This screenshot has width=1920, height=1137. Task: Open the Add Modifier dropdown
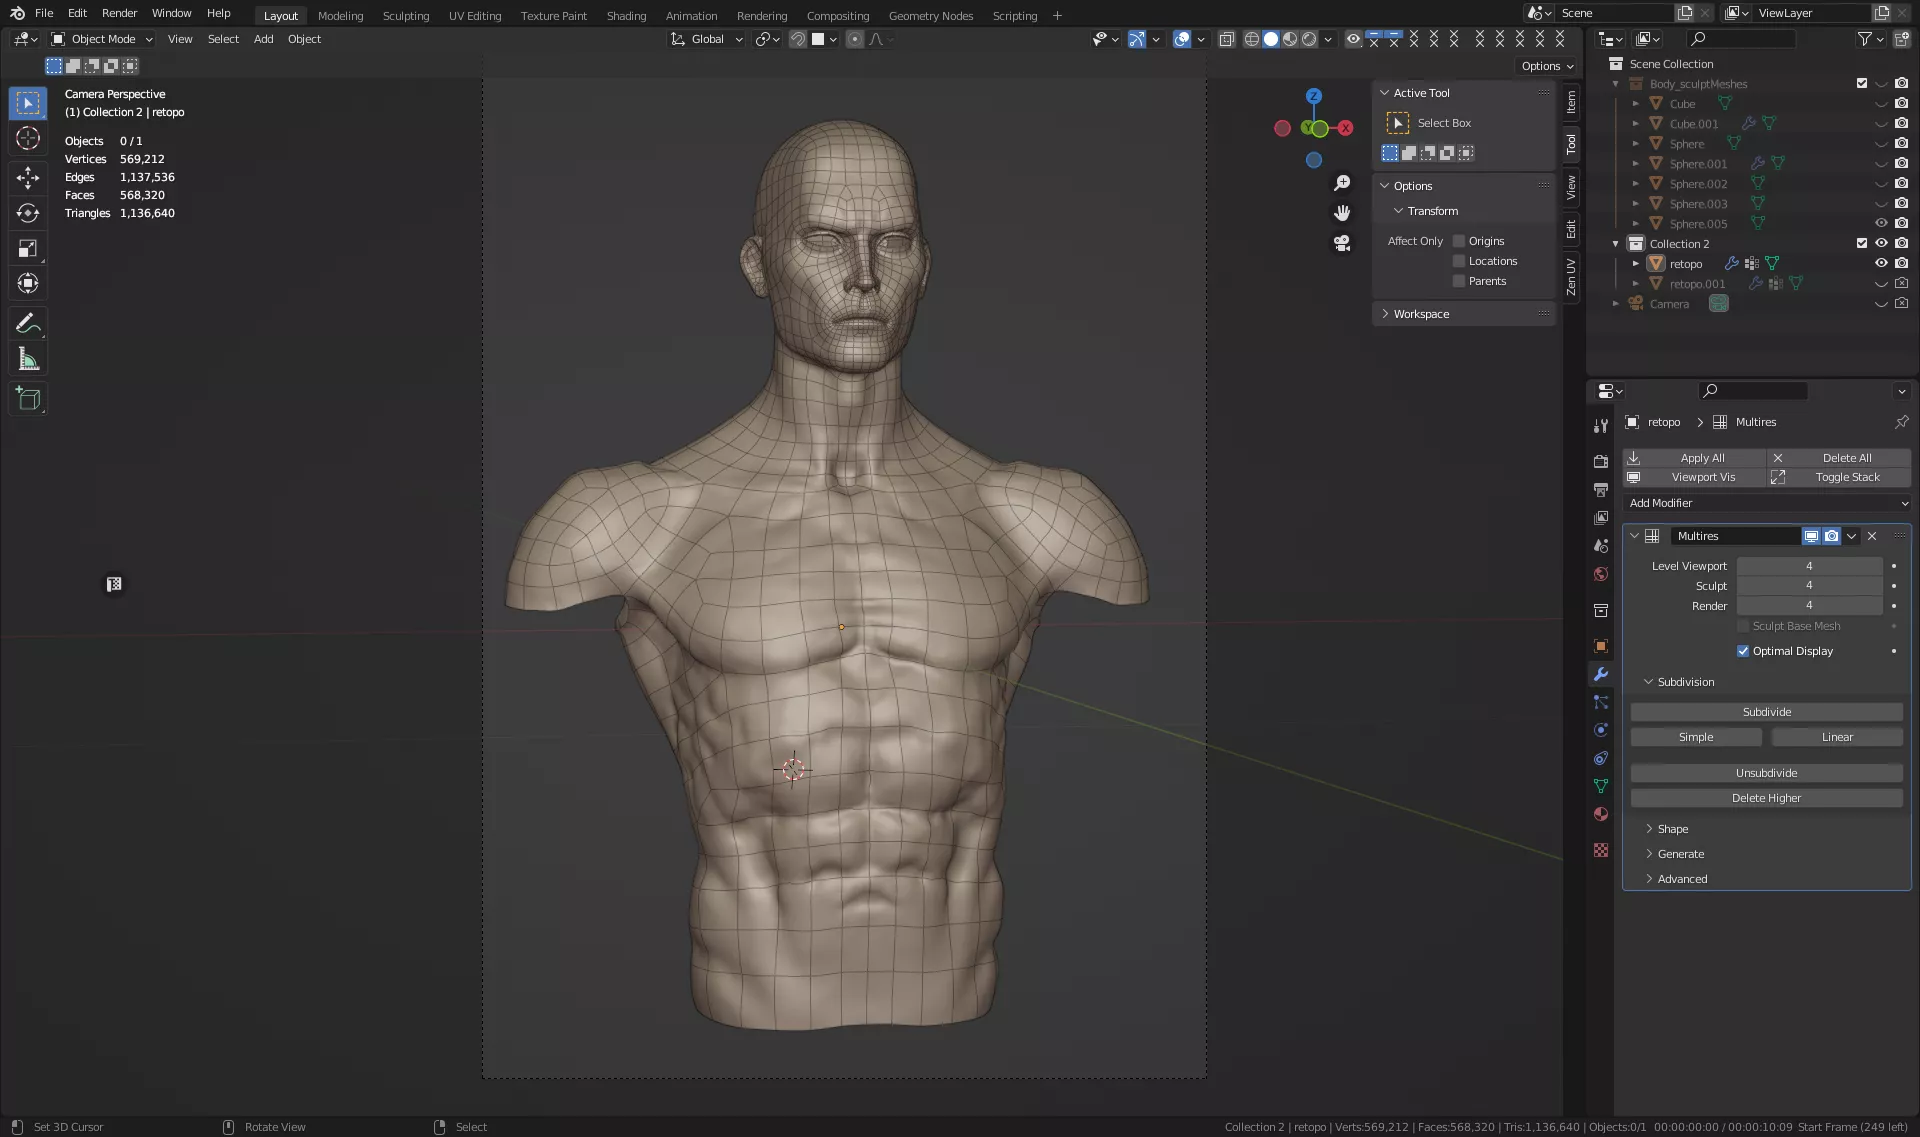tap(1767, 503)
